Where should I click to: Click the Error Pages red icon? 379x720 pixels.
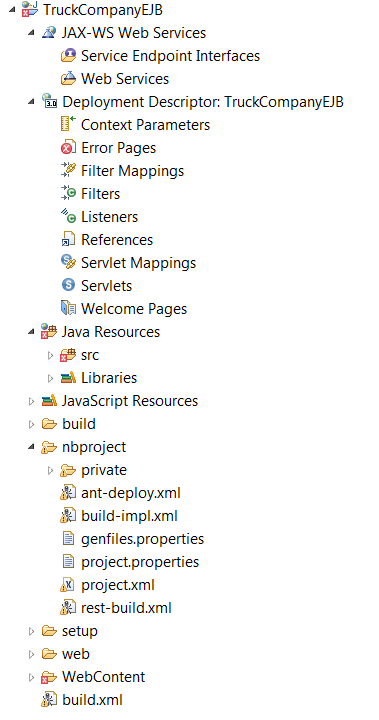[68, 148]
